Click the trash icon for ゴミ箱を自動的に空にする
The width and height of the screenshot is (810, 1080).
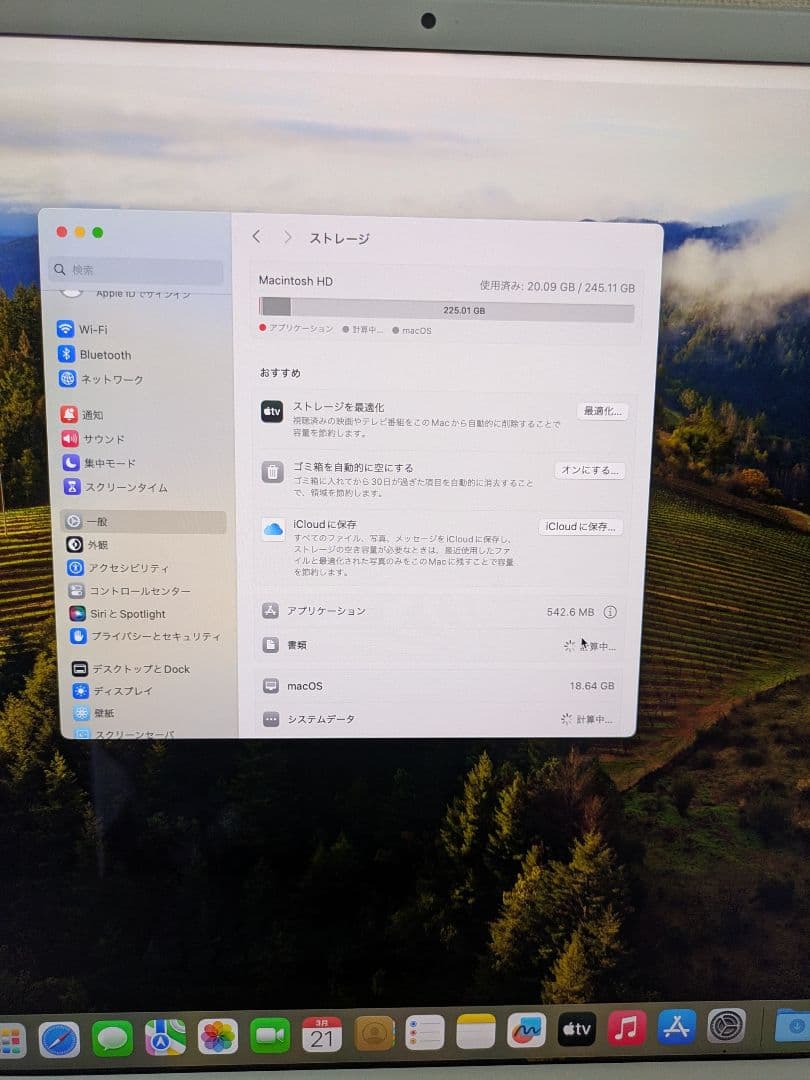pos(272,472)
